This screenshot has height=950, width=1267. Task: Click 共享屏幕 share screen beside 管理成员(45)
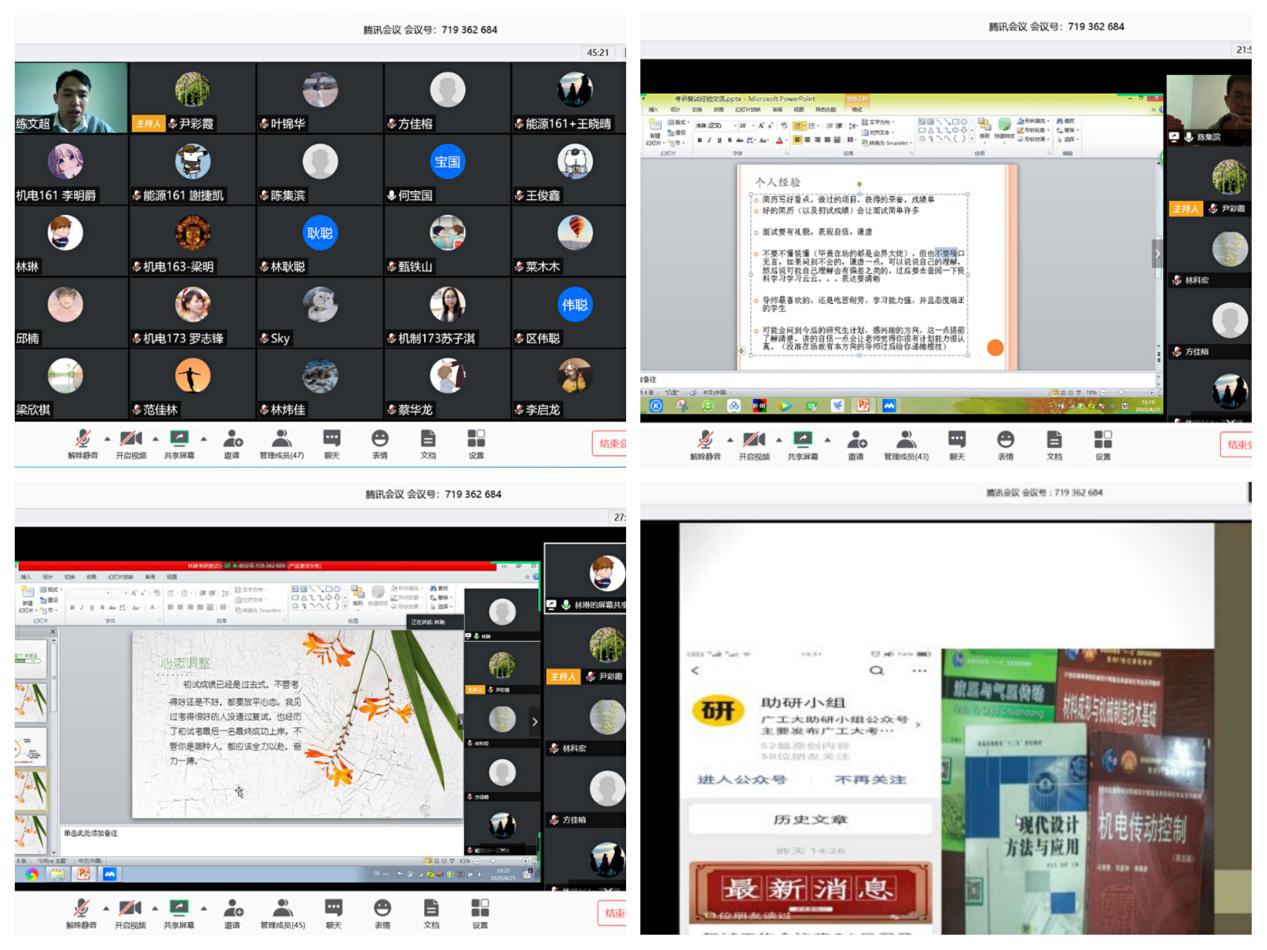[179, 910]
